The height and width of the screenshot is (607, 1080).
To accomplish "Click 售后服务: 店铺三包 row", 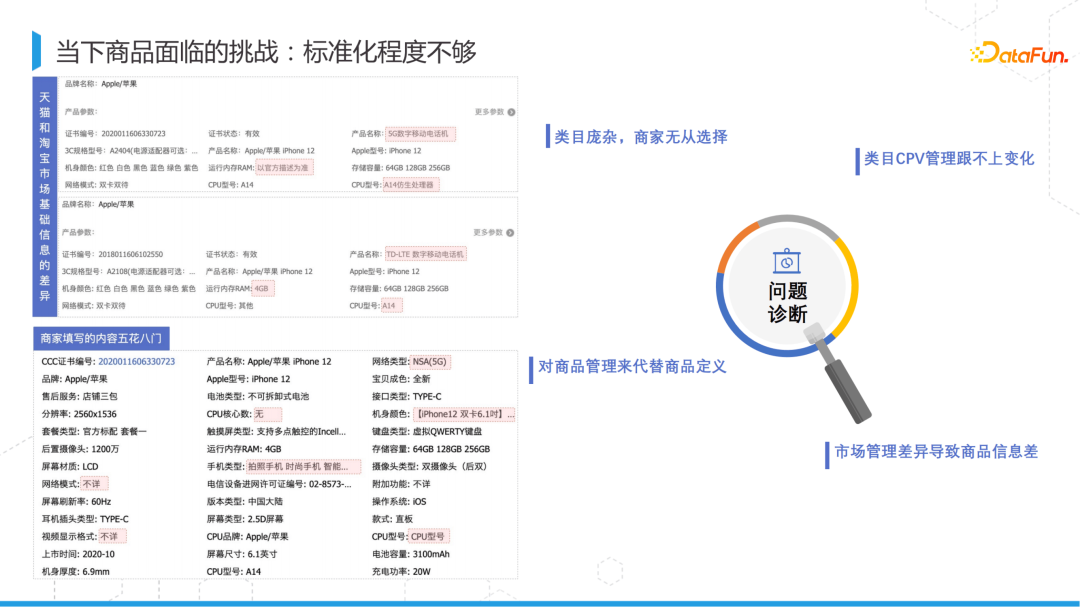I will point(79,397).
